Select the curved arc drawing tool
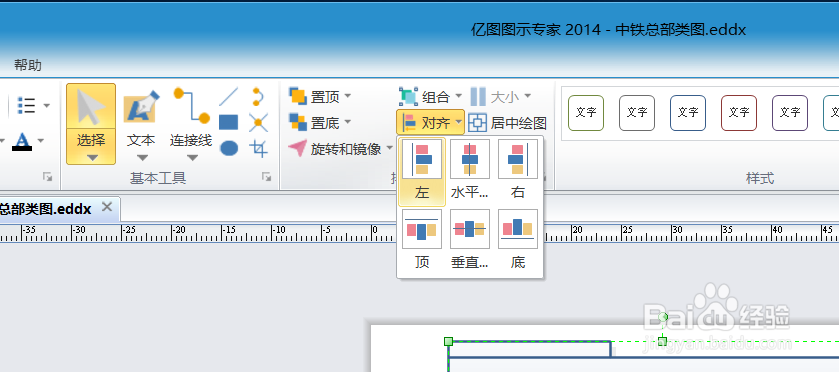The height and width of the screenshot is (372, 839). [258, 97]
